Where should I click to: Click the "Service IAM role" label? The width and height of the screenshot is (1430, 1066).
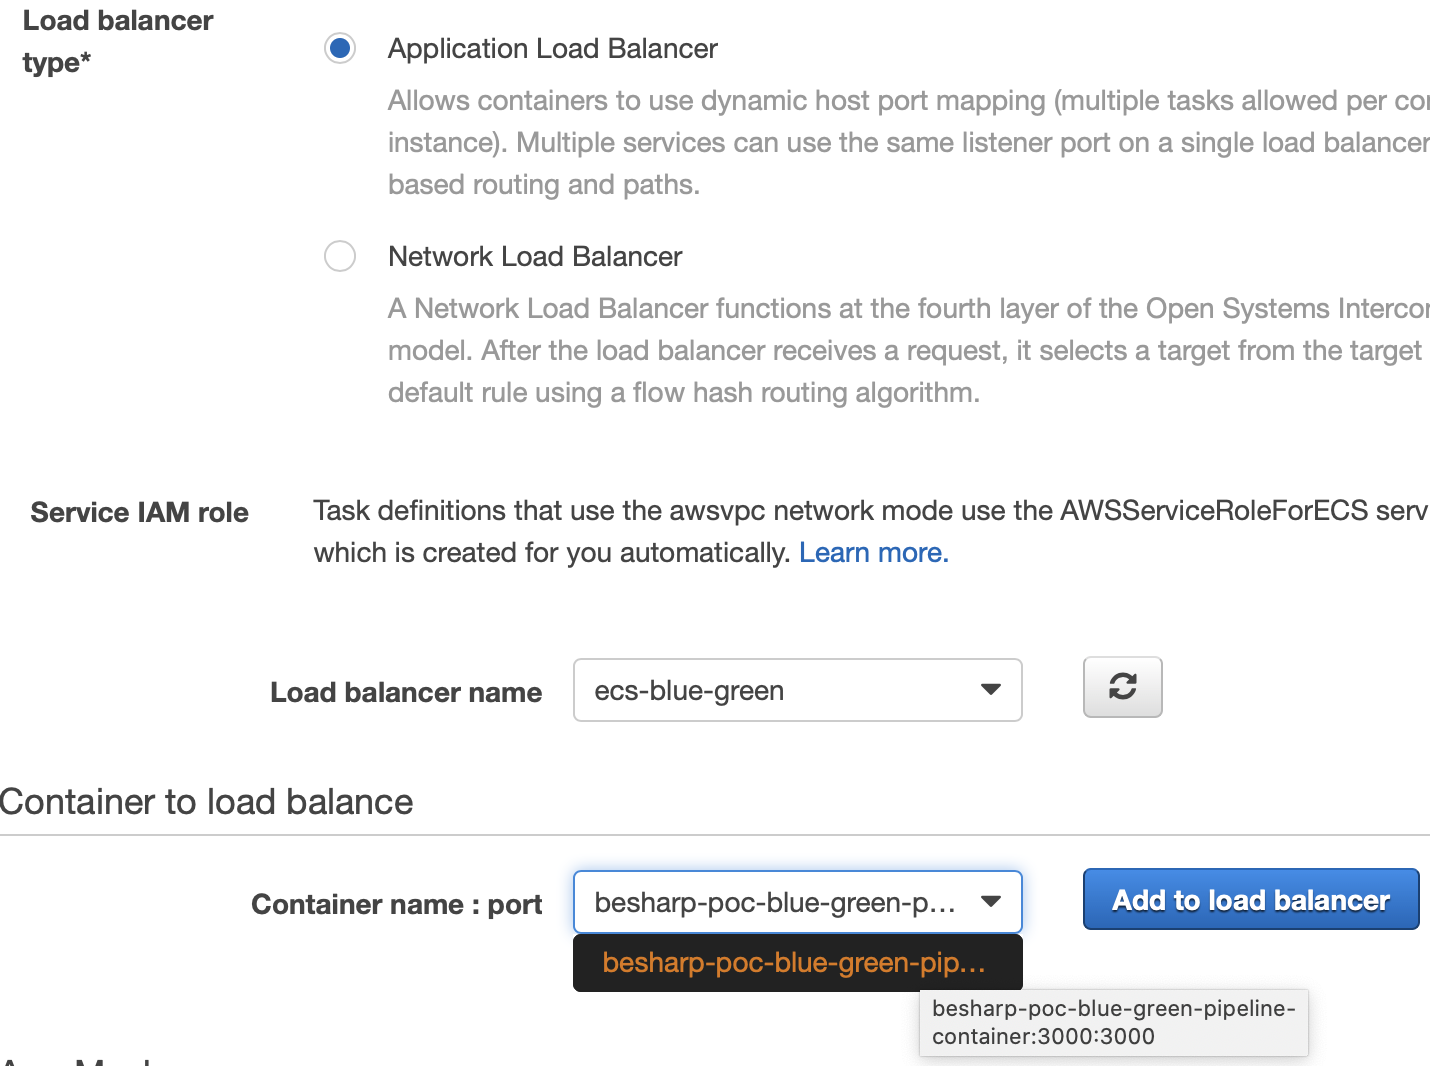[139, 512]
